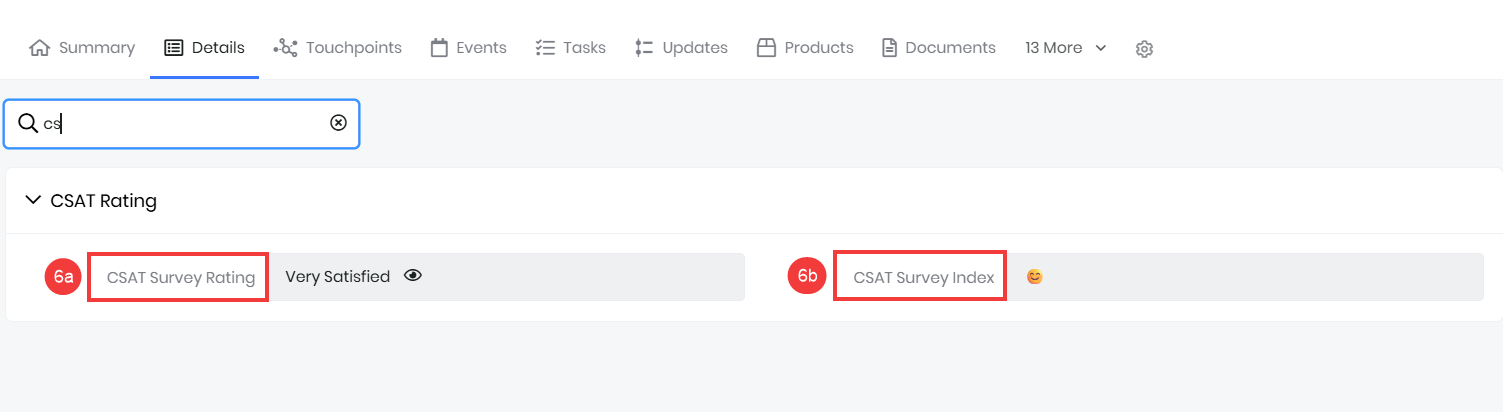Click the Documents file icon
Image resolution: width=1503 pixels, height=412 pixels.
(889, 48)
